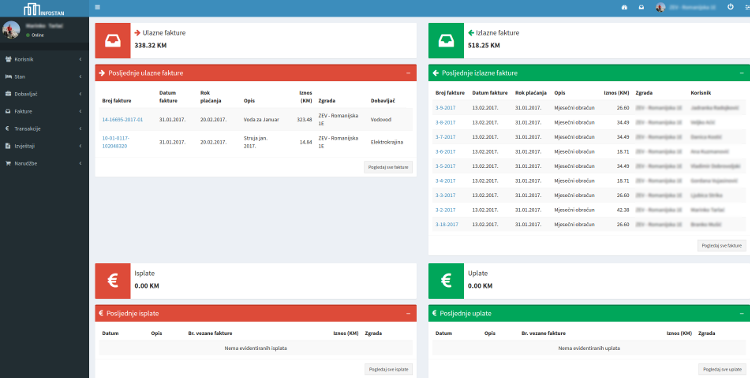Expand the Fakture sidebar menu
This screenshot has width=750, height=378.
click(44, 111)
